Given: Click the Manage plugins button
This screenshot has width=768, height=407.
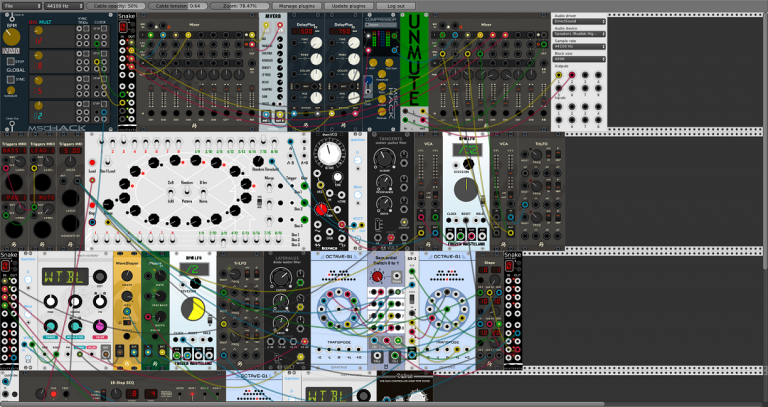Looking at the screenshot, I should point(297,6).
